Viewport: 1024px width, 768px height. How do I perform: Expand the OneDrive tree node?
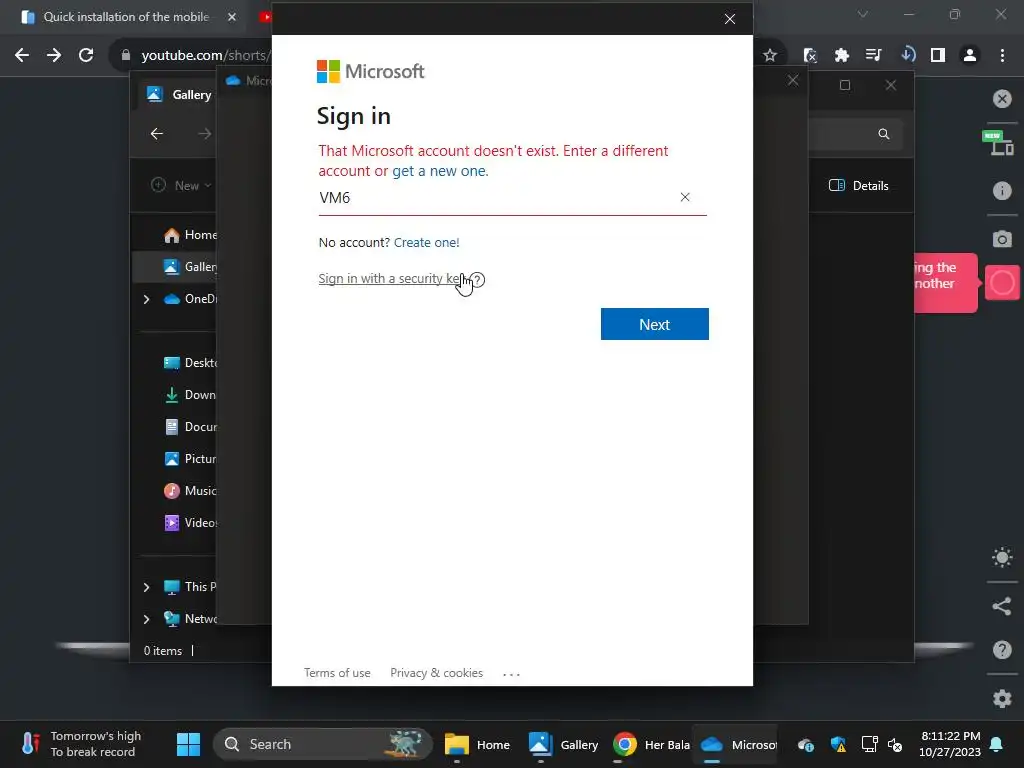coord(146,299)
